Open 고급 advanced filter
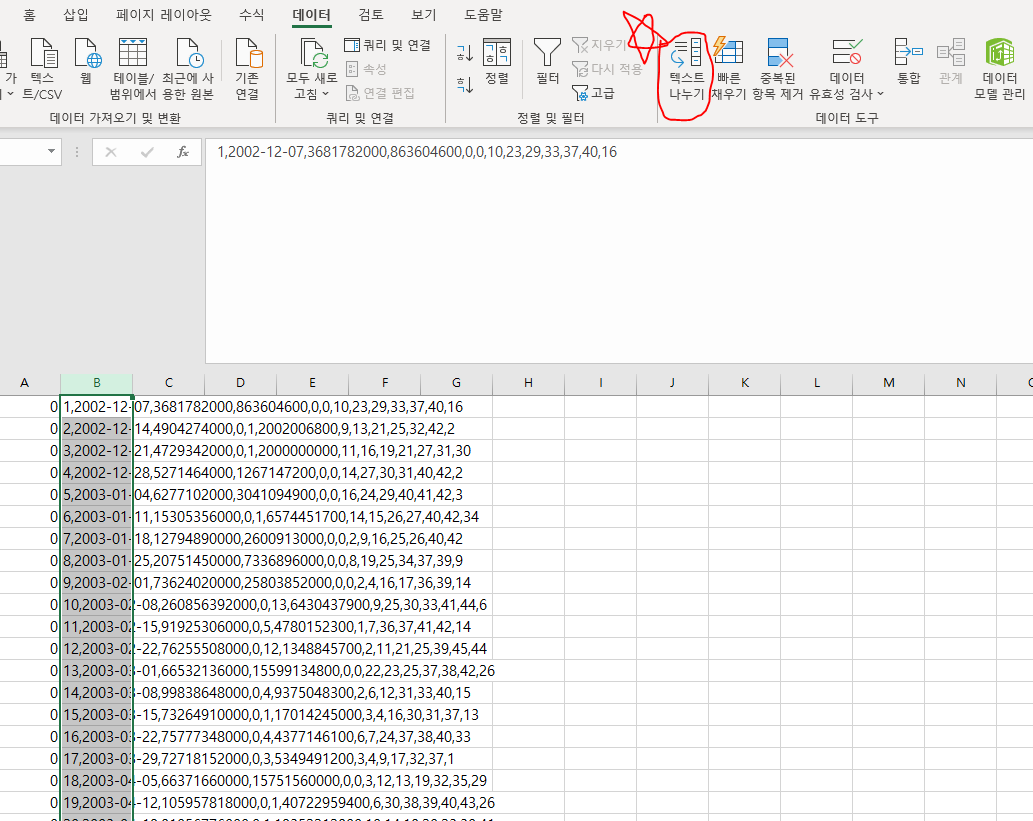This screenshot has width=1033, height=821. (x=593, y=93)
